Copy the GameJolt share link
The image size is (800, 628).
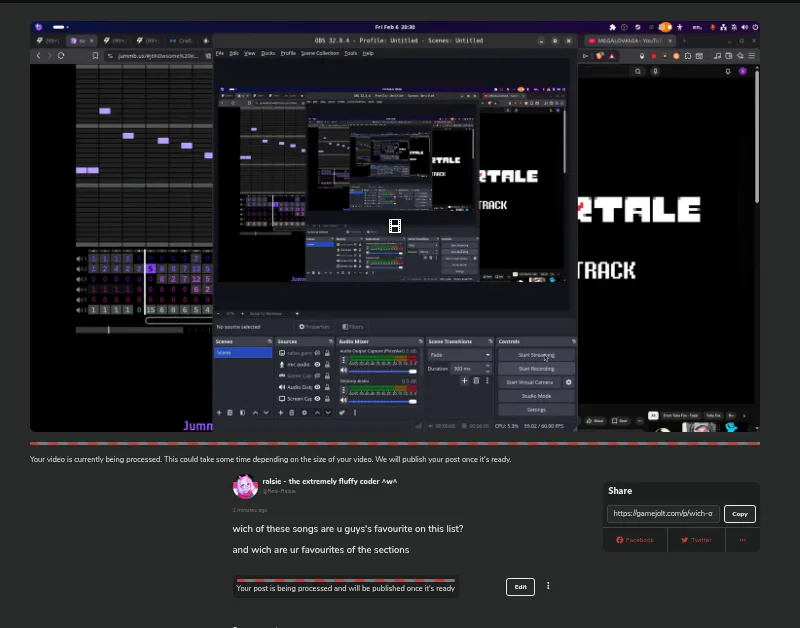click(739, 514)
